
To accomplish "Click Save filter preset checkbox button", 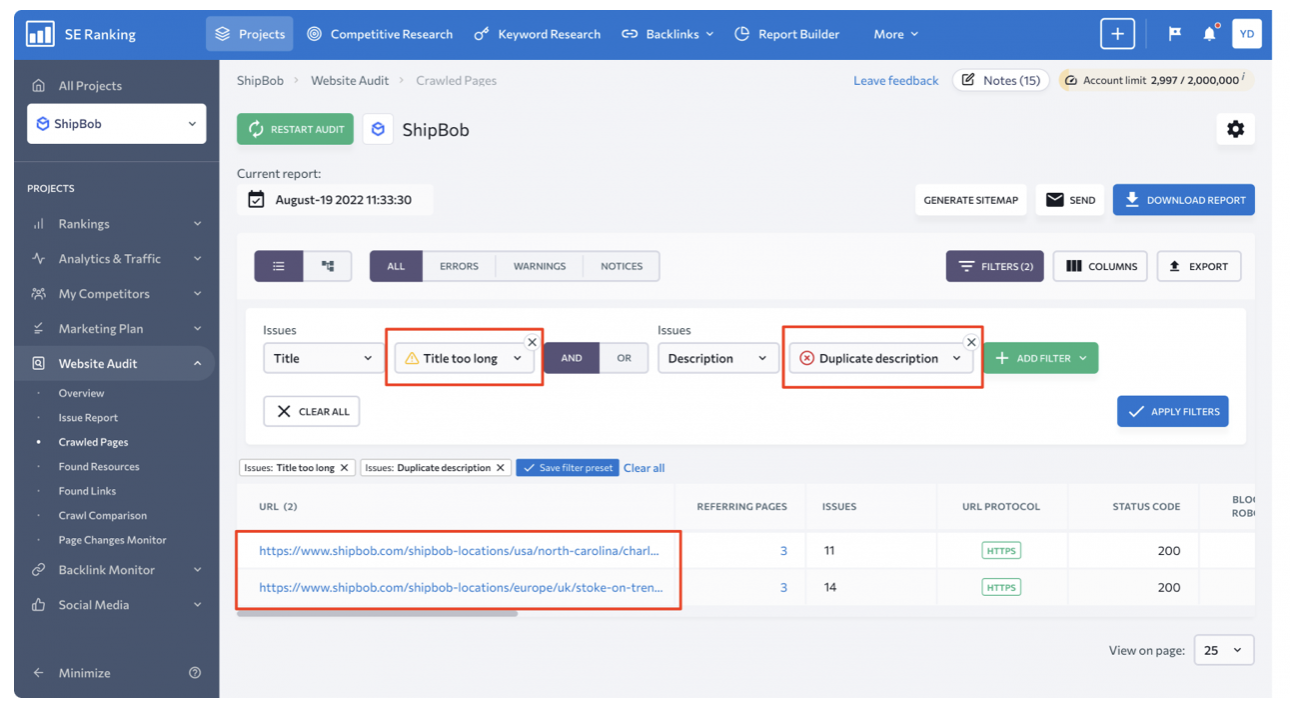I will click(x=567, y=468).
